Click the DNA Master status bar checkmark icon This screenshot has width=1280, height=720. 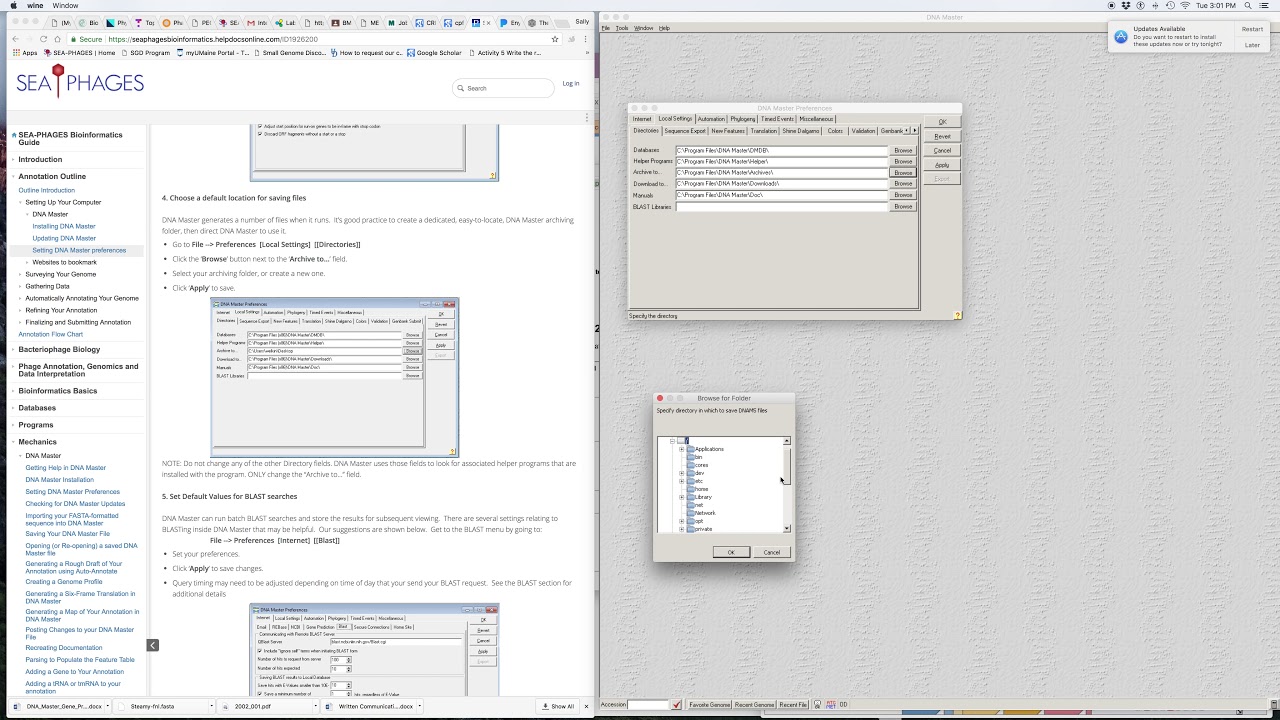pyautogui.click(x=677, y=705)
